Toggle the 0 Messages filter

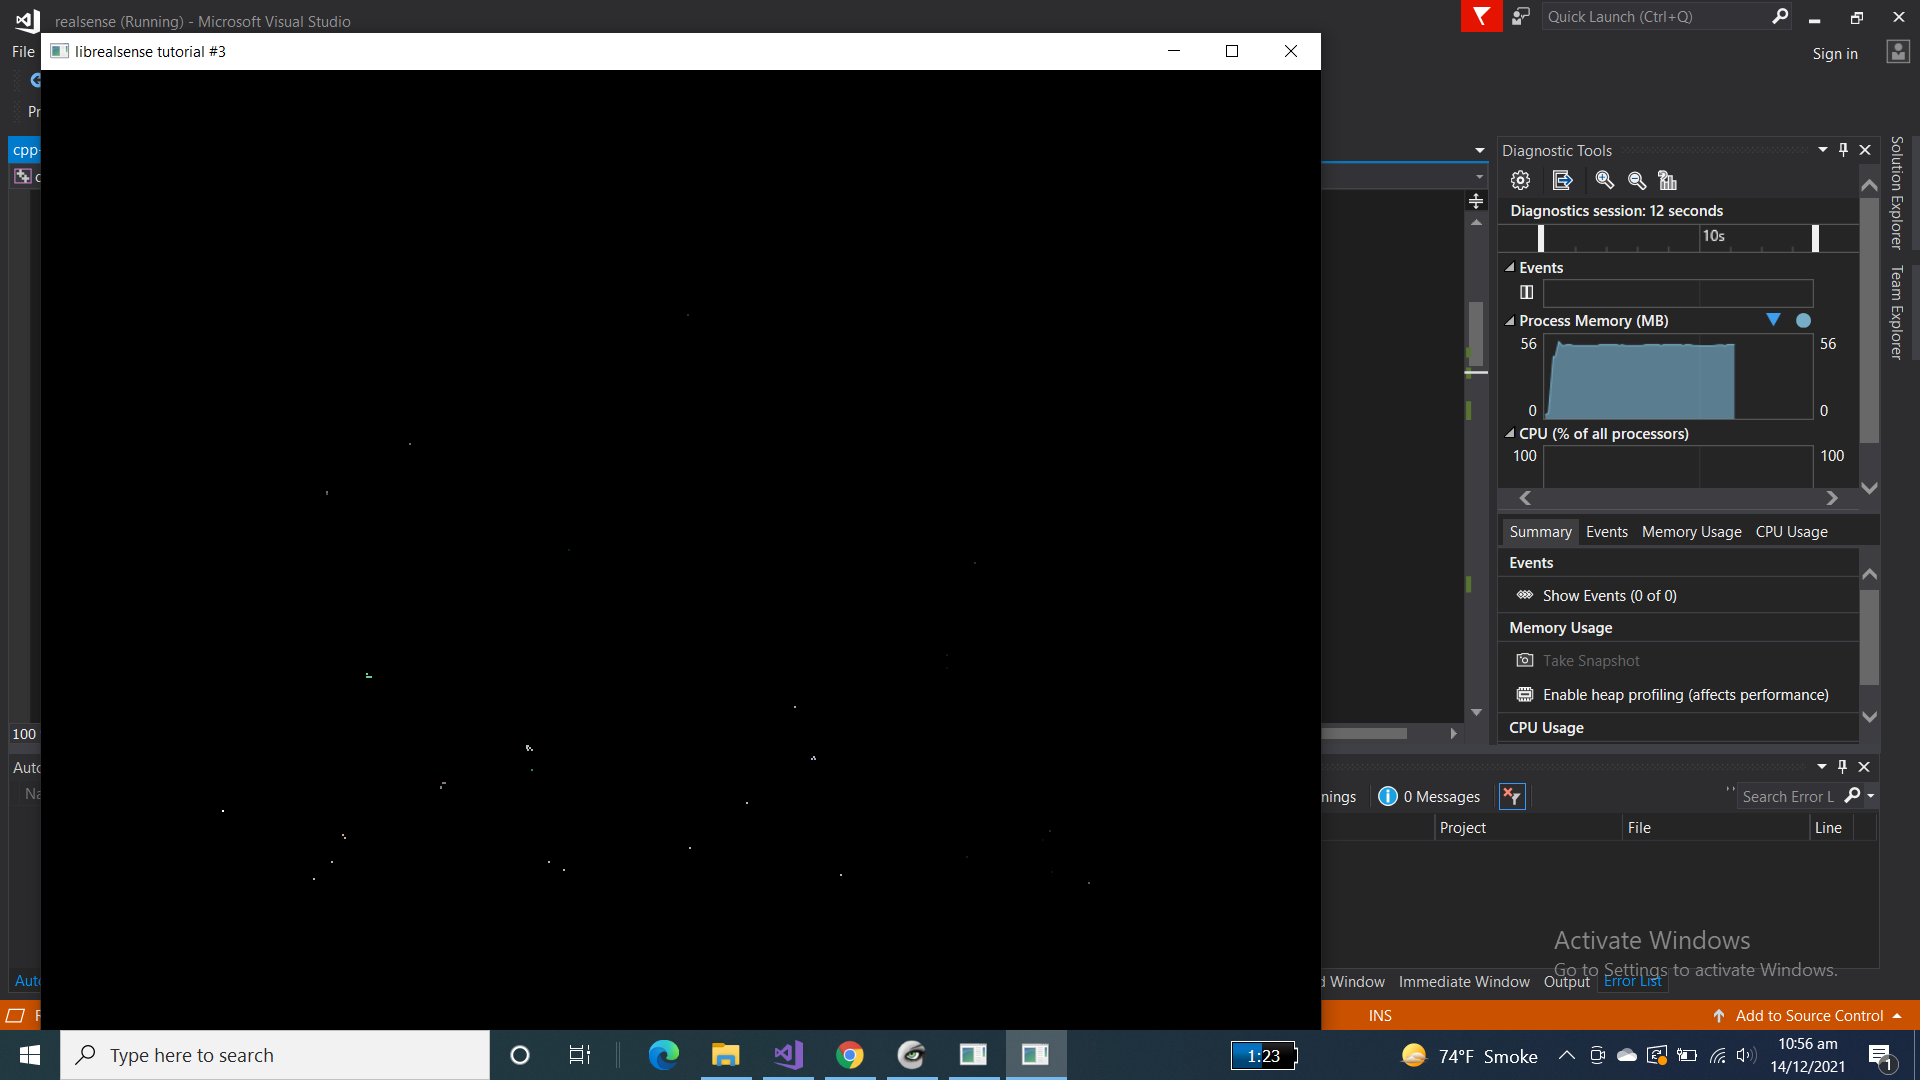(1429, 797)
